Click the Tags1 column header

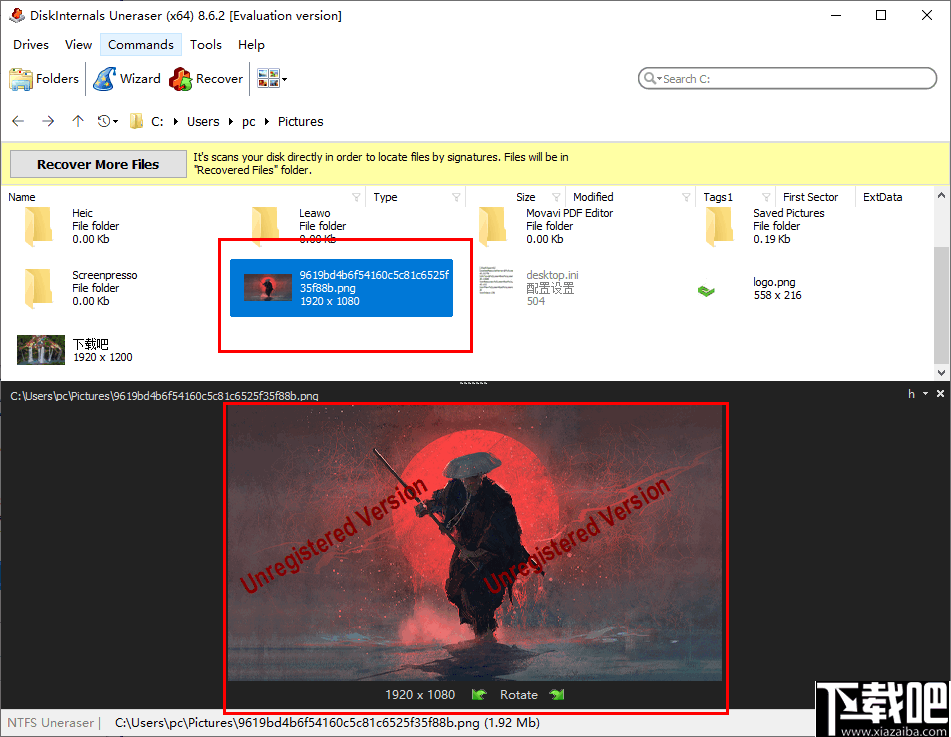click(x=718, y=197)
